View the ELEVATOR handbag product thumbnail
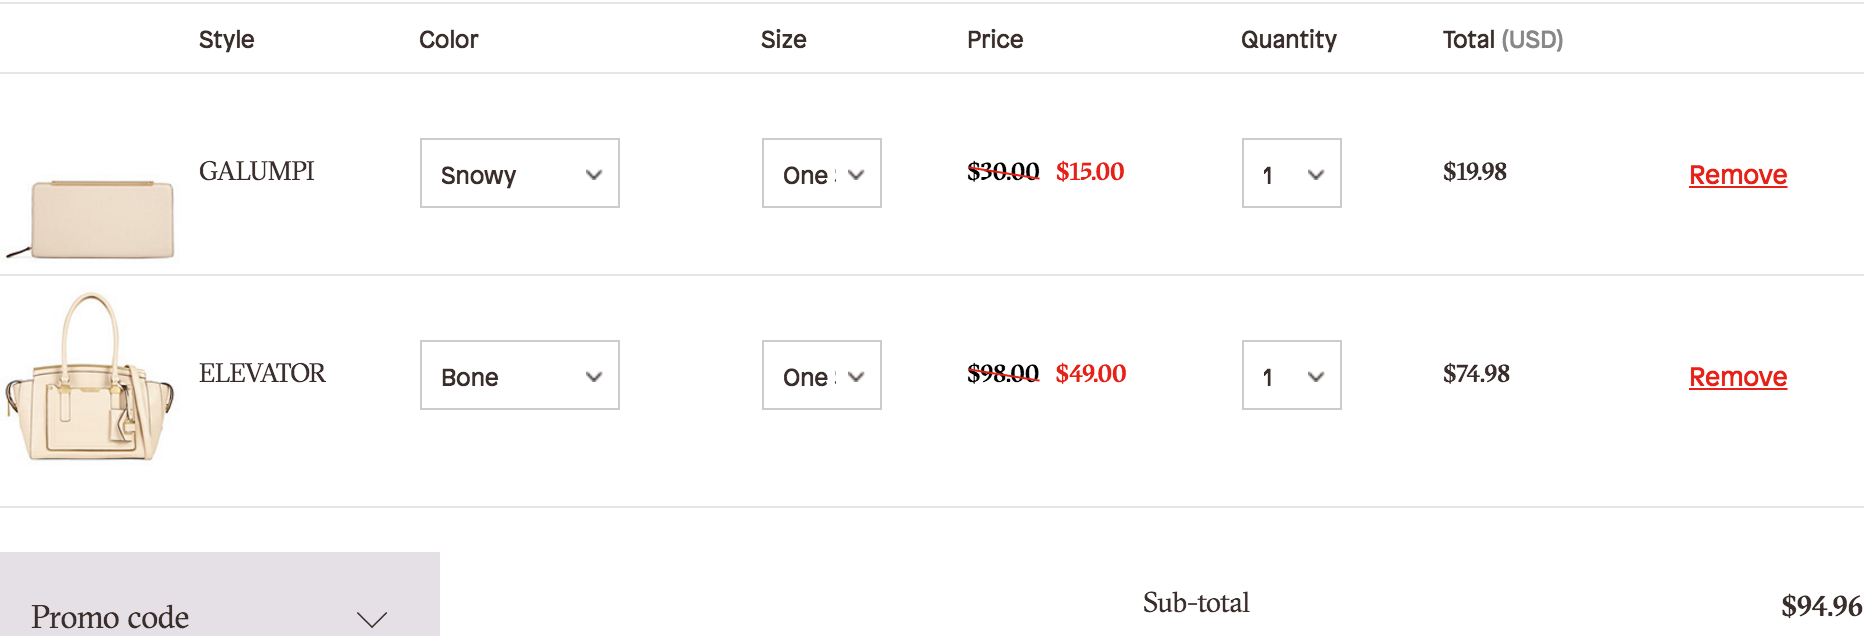Viewport: 1872px width, 636px height. point(90,378)
